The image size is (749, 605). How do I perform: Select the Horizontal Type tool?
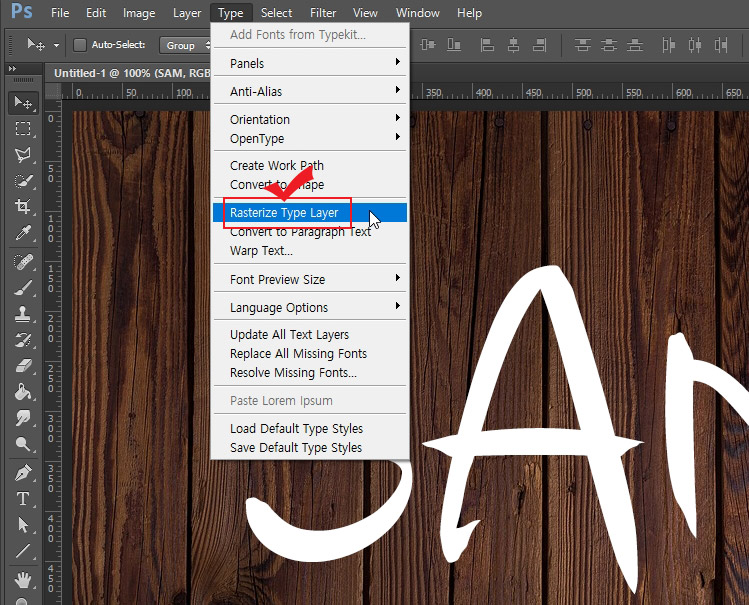[x=23, y=499]
